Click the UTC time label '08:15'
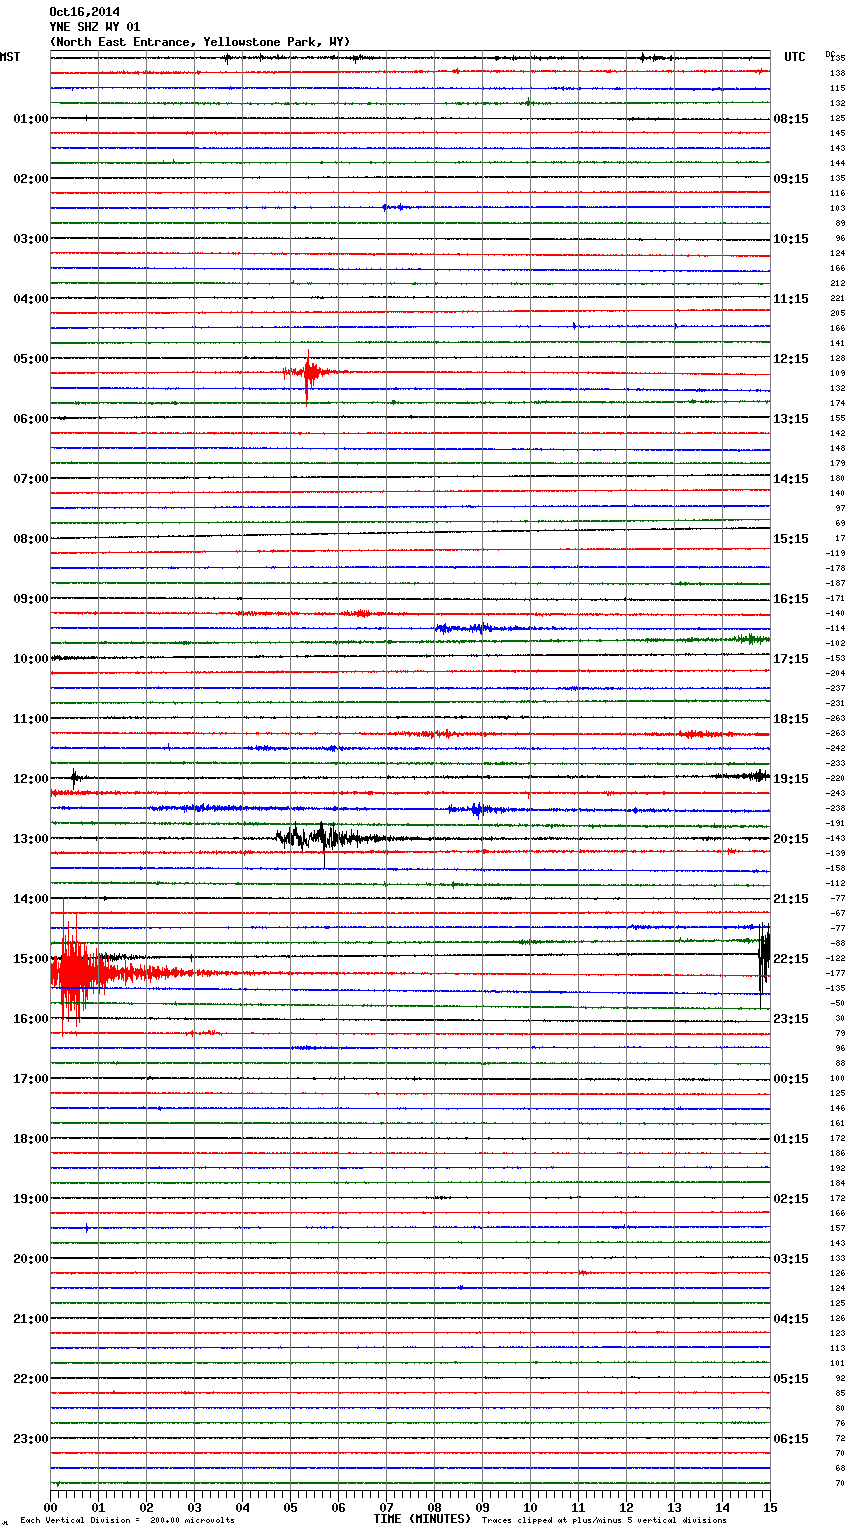The width and height of the screenshot is (850, 1534). (791, 119)
